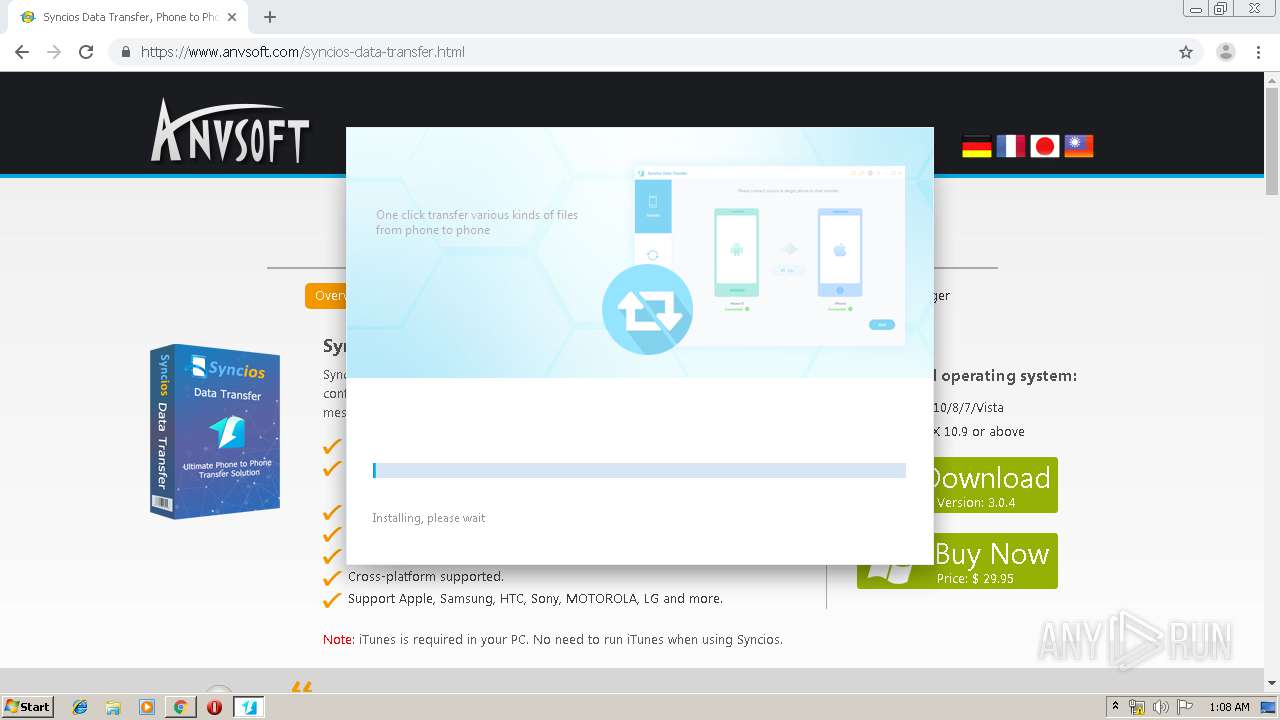Screen dimensions: 1280x720
Task: Click the app preview screenshot in installer
Action: (x=770, y=256)
